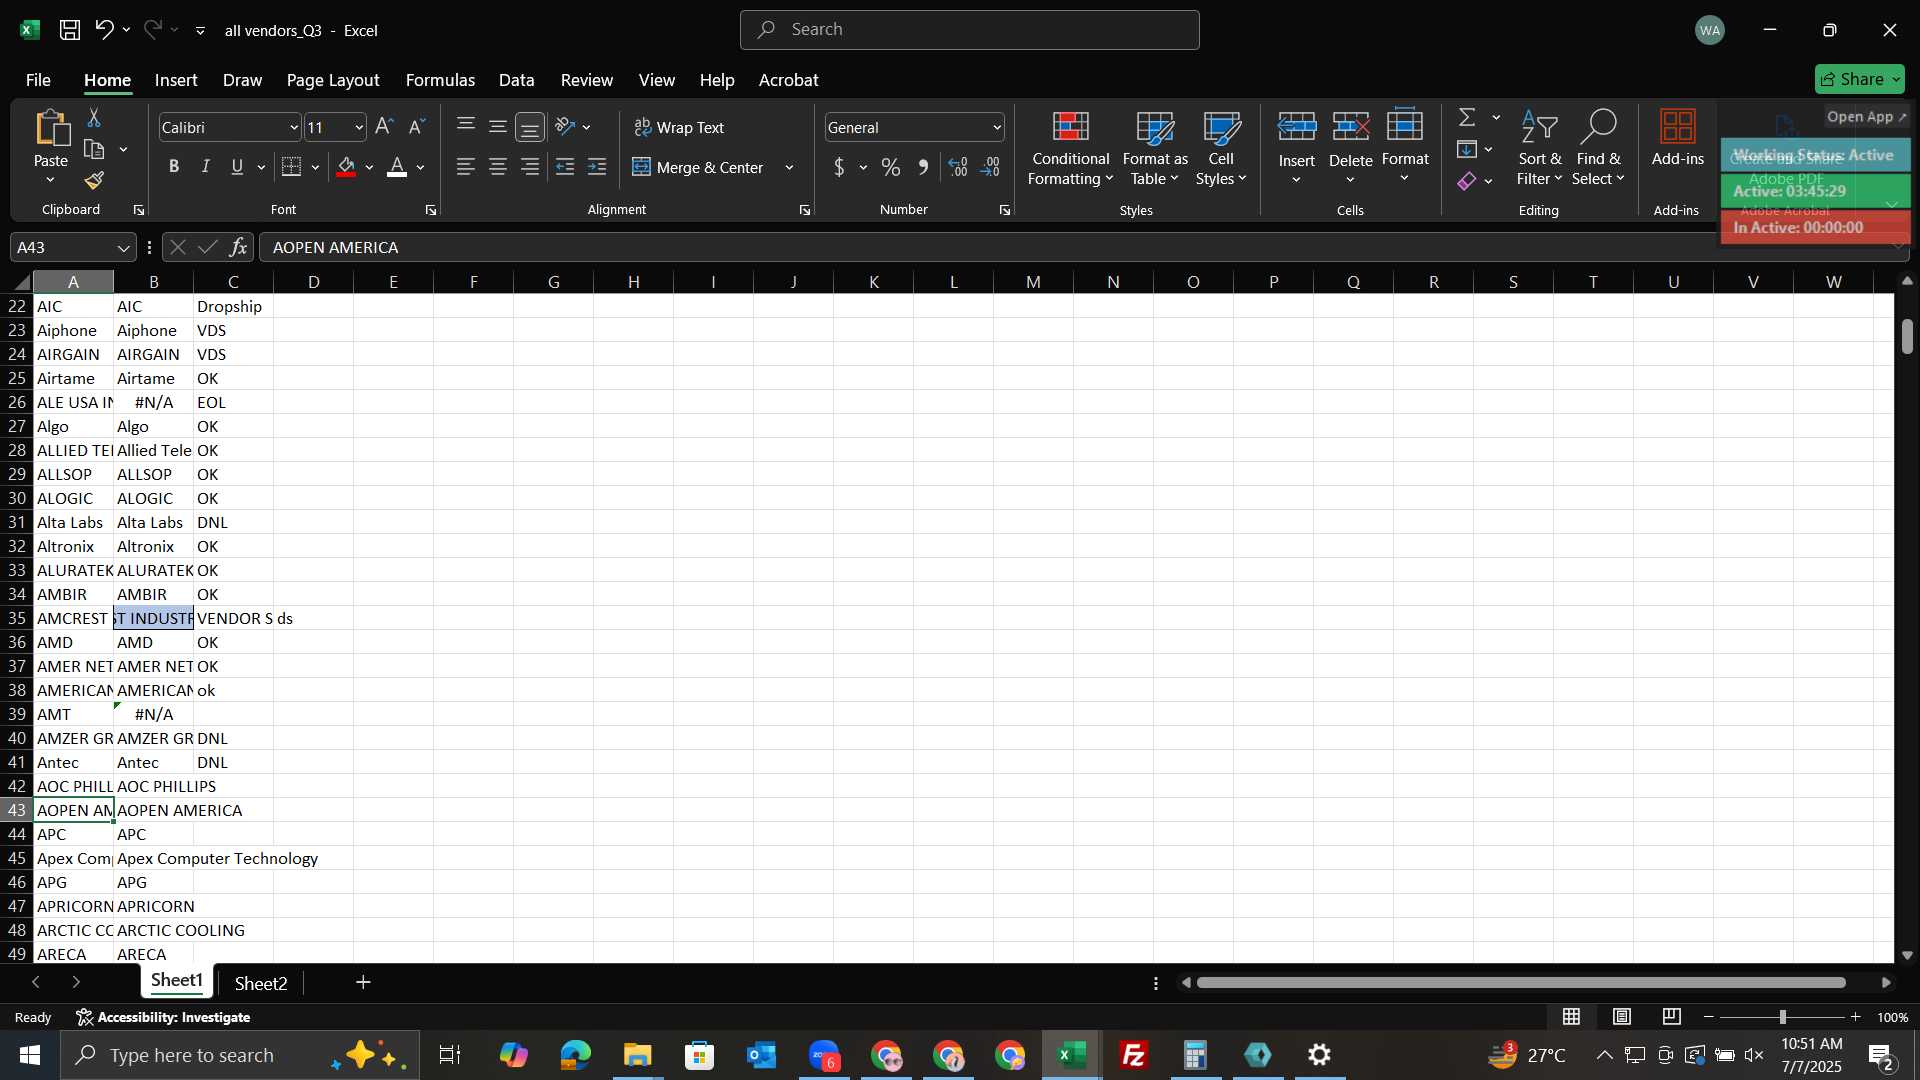Viewport: 1920px width, 1080px height.
Task: Switch to the Review ribbon tab
Action: [x=586, y=80]
